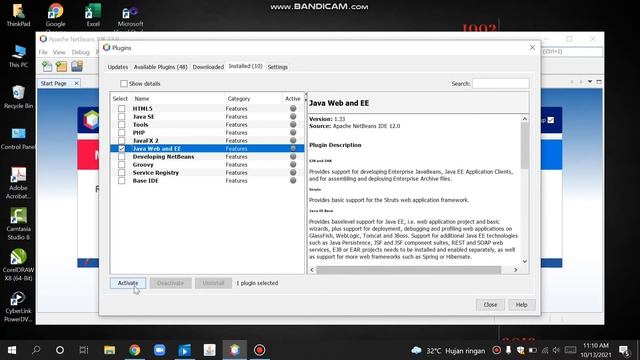This screenshot has width=640, height=360.
Task: Open the ThinkPad desktop shortcut
Action: [x=18, y=15]
